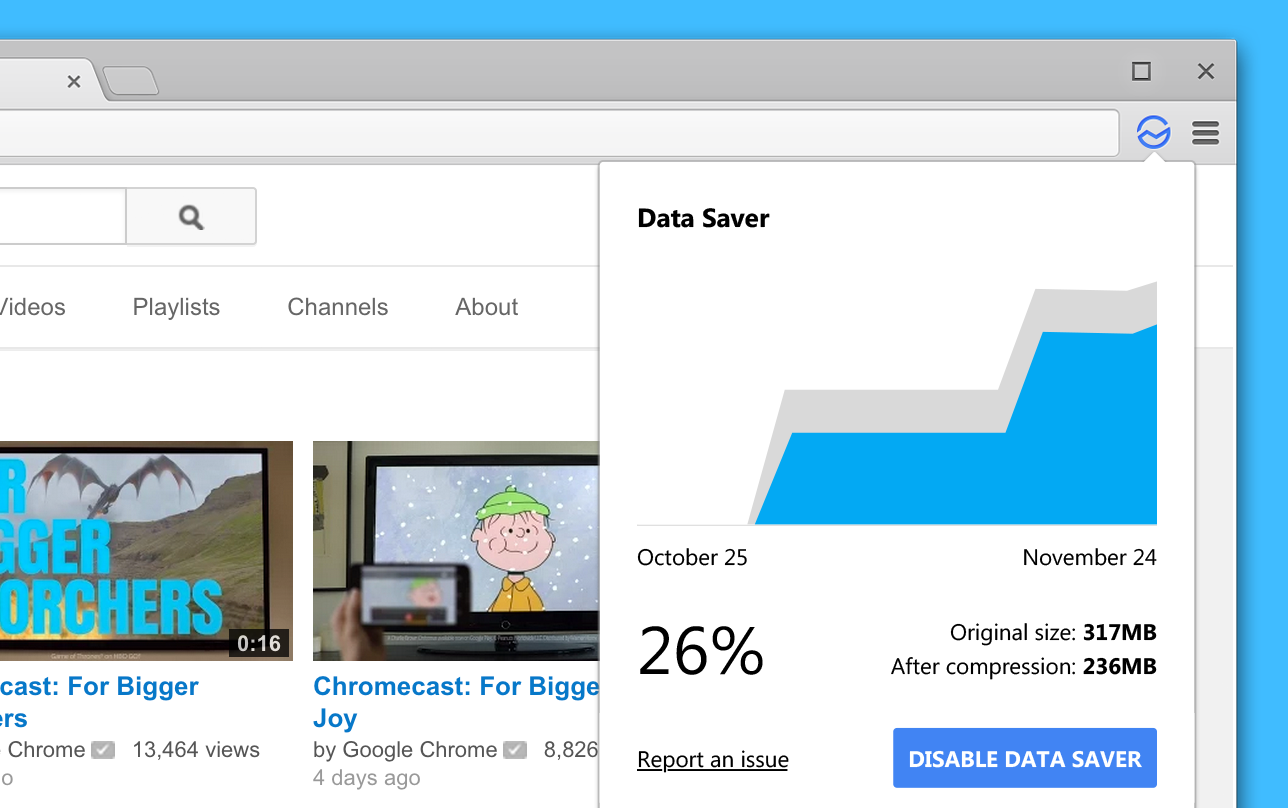Open the About tab

(486, 307)
